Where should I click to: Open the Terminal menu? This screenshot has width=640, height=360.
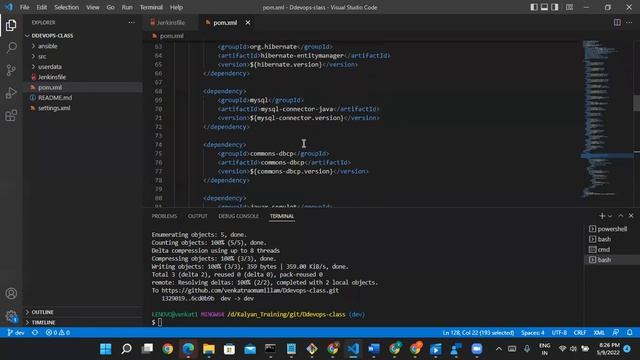pyautogui.click(x=151, y=7)
